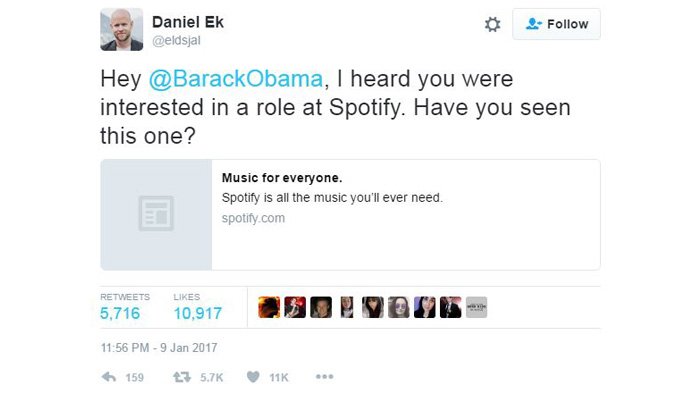Open first liker's orange avatar
The height and width of the screenshot is (393, 700).
[x=269, y=307]
